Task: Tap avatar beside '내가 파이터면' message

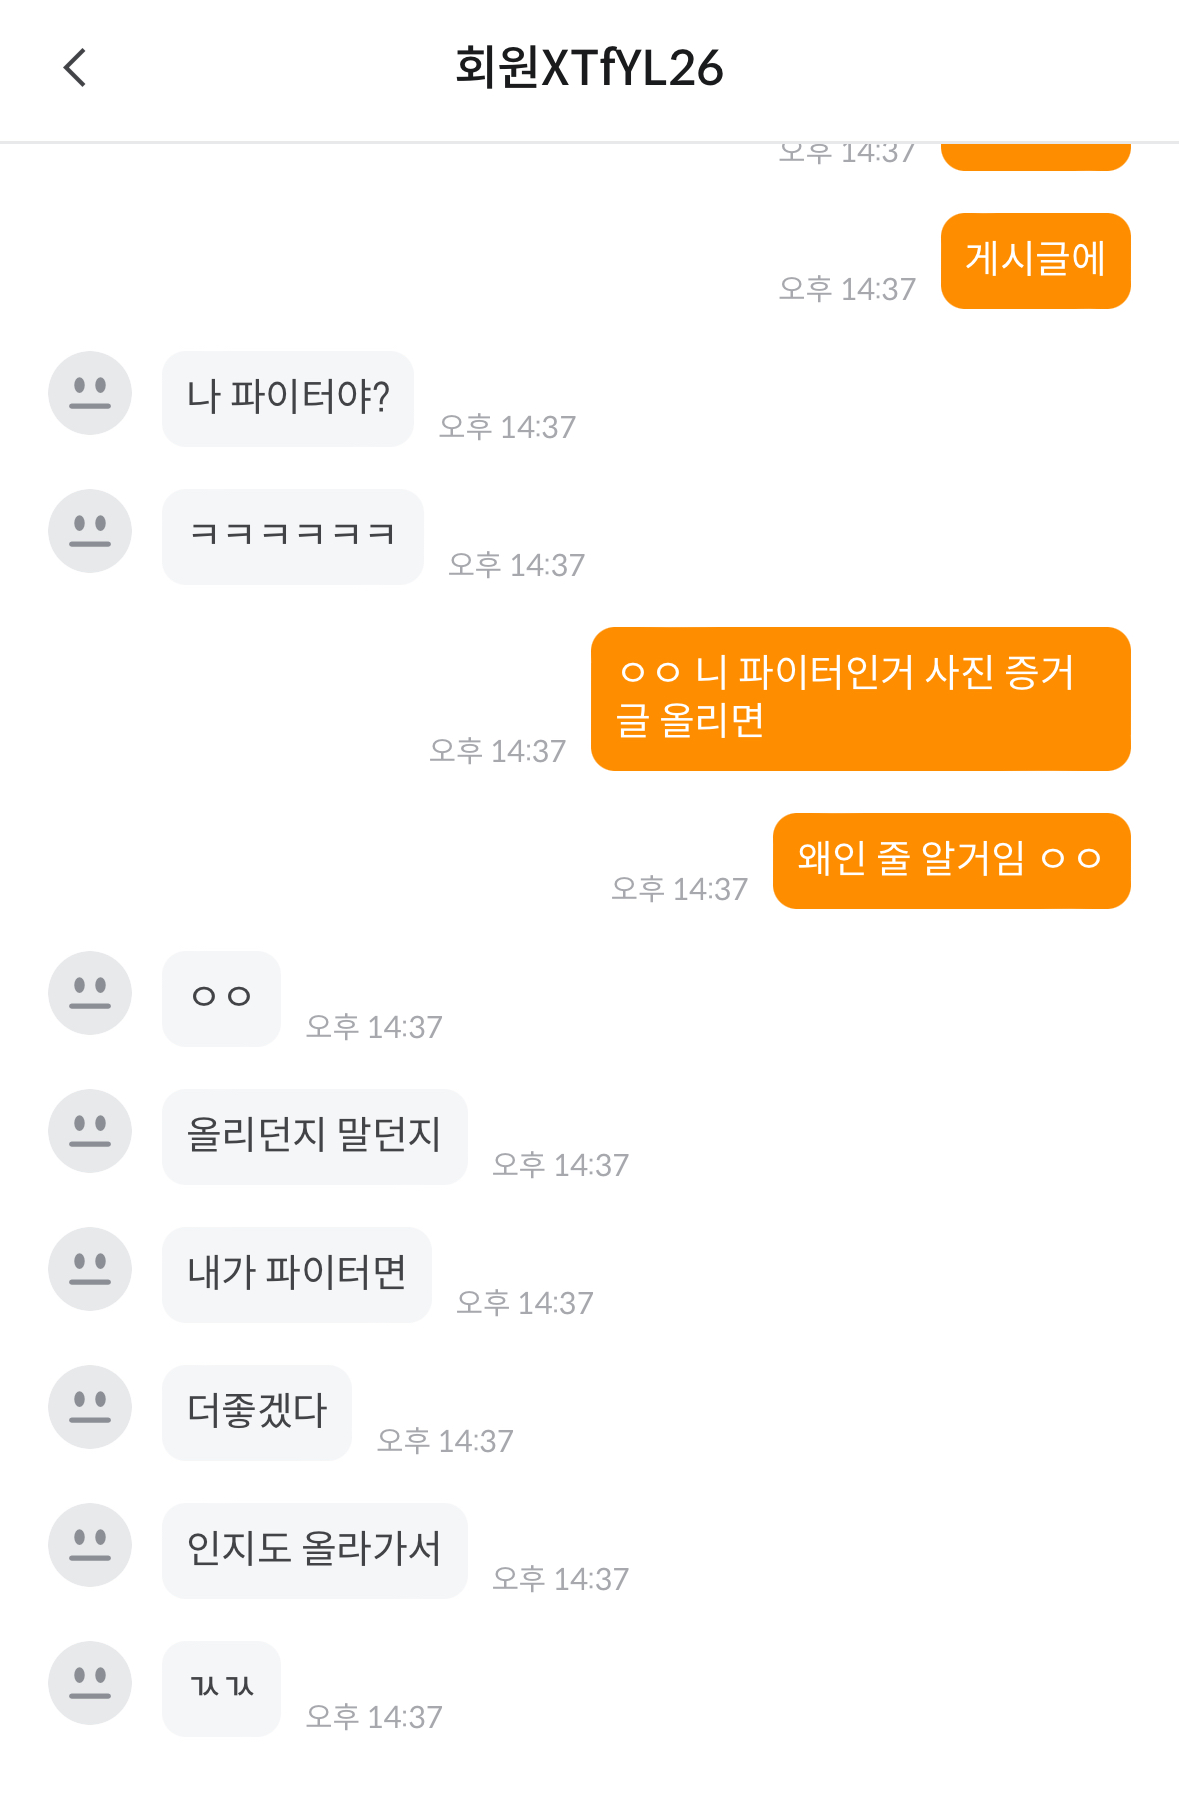Action: (x=90, y=1269)
